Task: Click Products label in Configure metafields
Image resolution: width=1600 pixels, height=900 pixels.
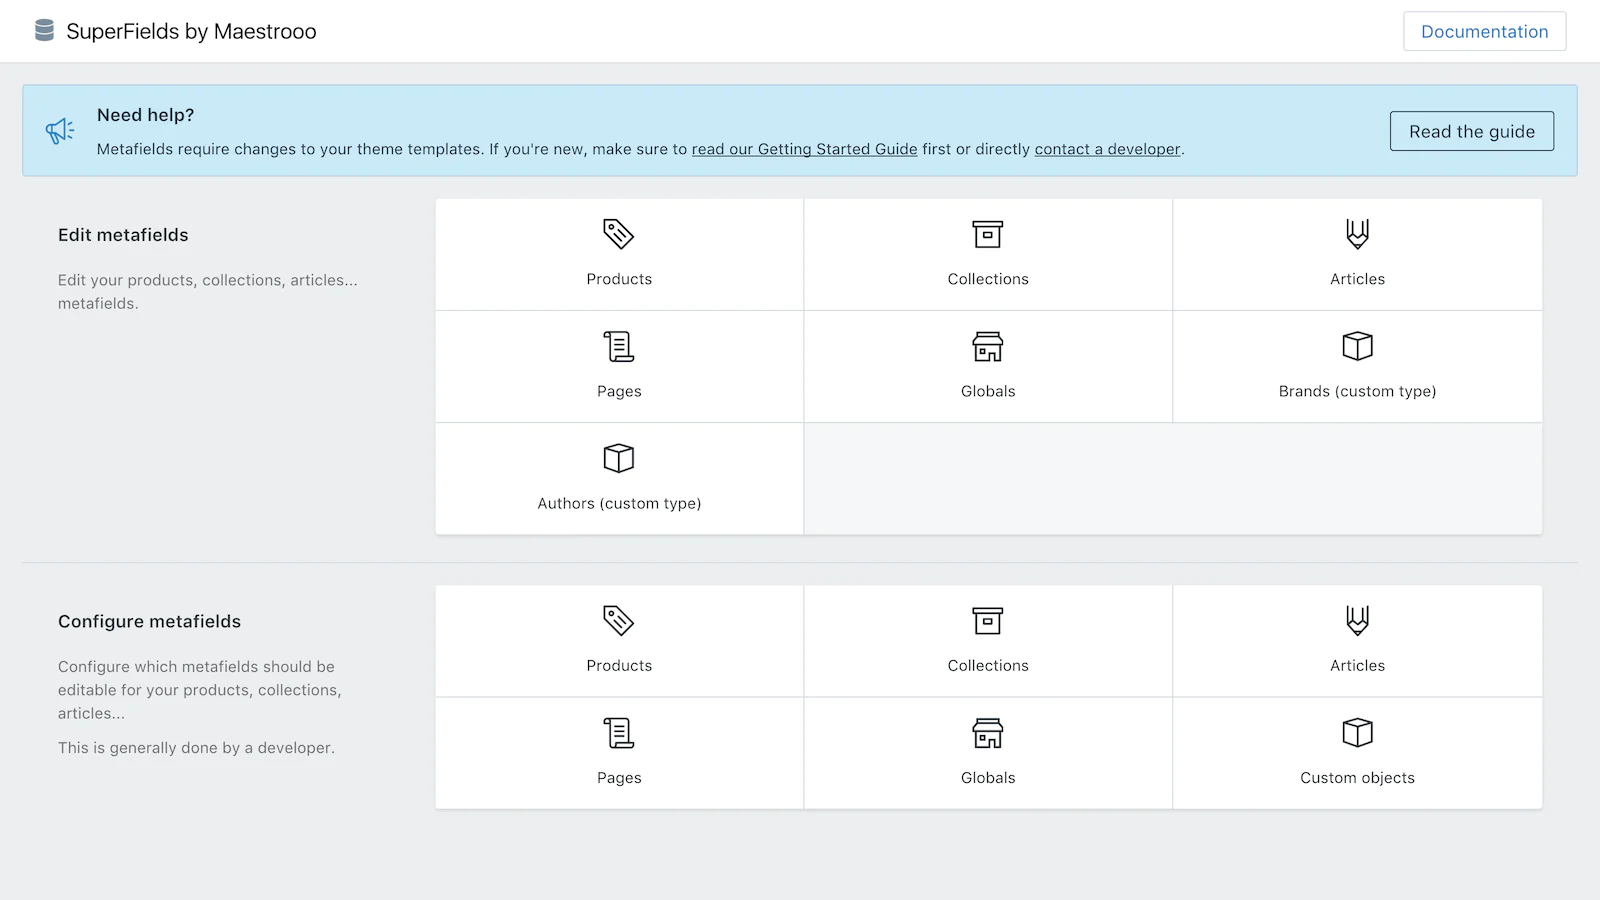Action: point(619,666)
